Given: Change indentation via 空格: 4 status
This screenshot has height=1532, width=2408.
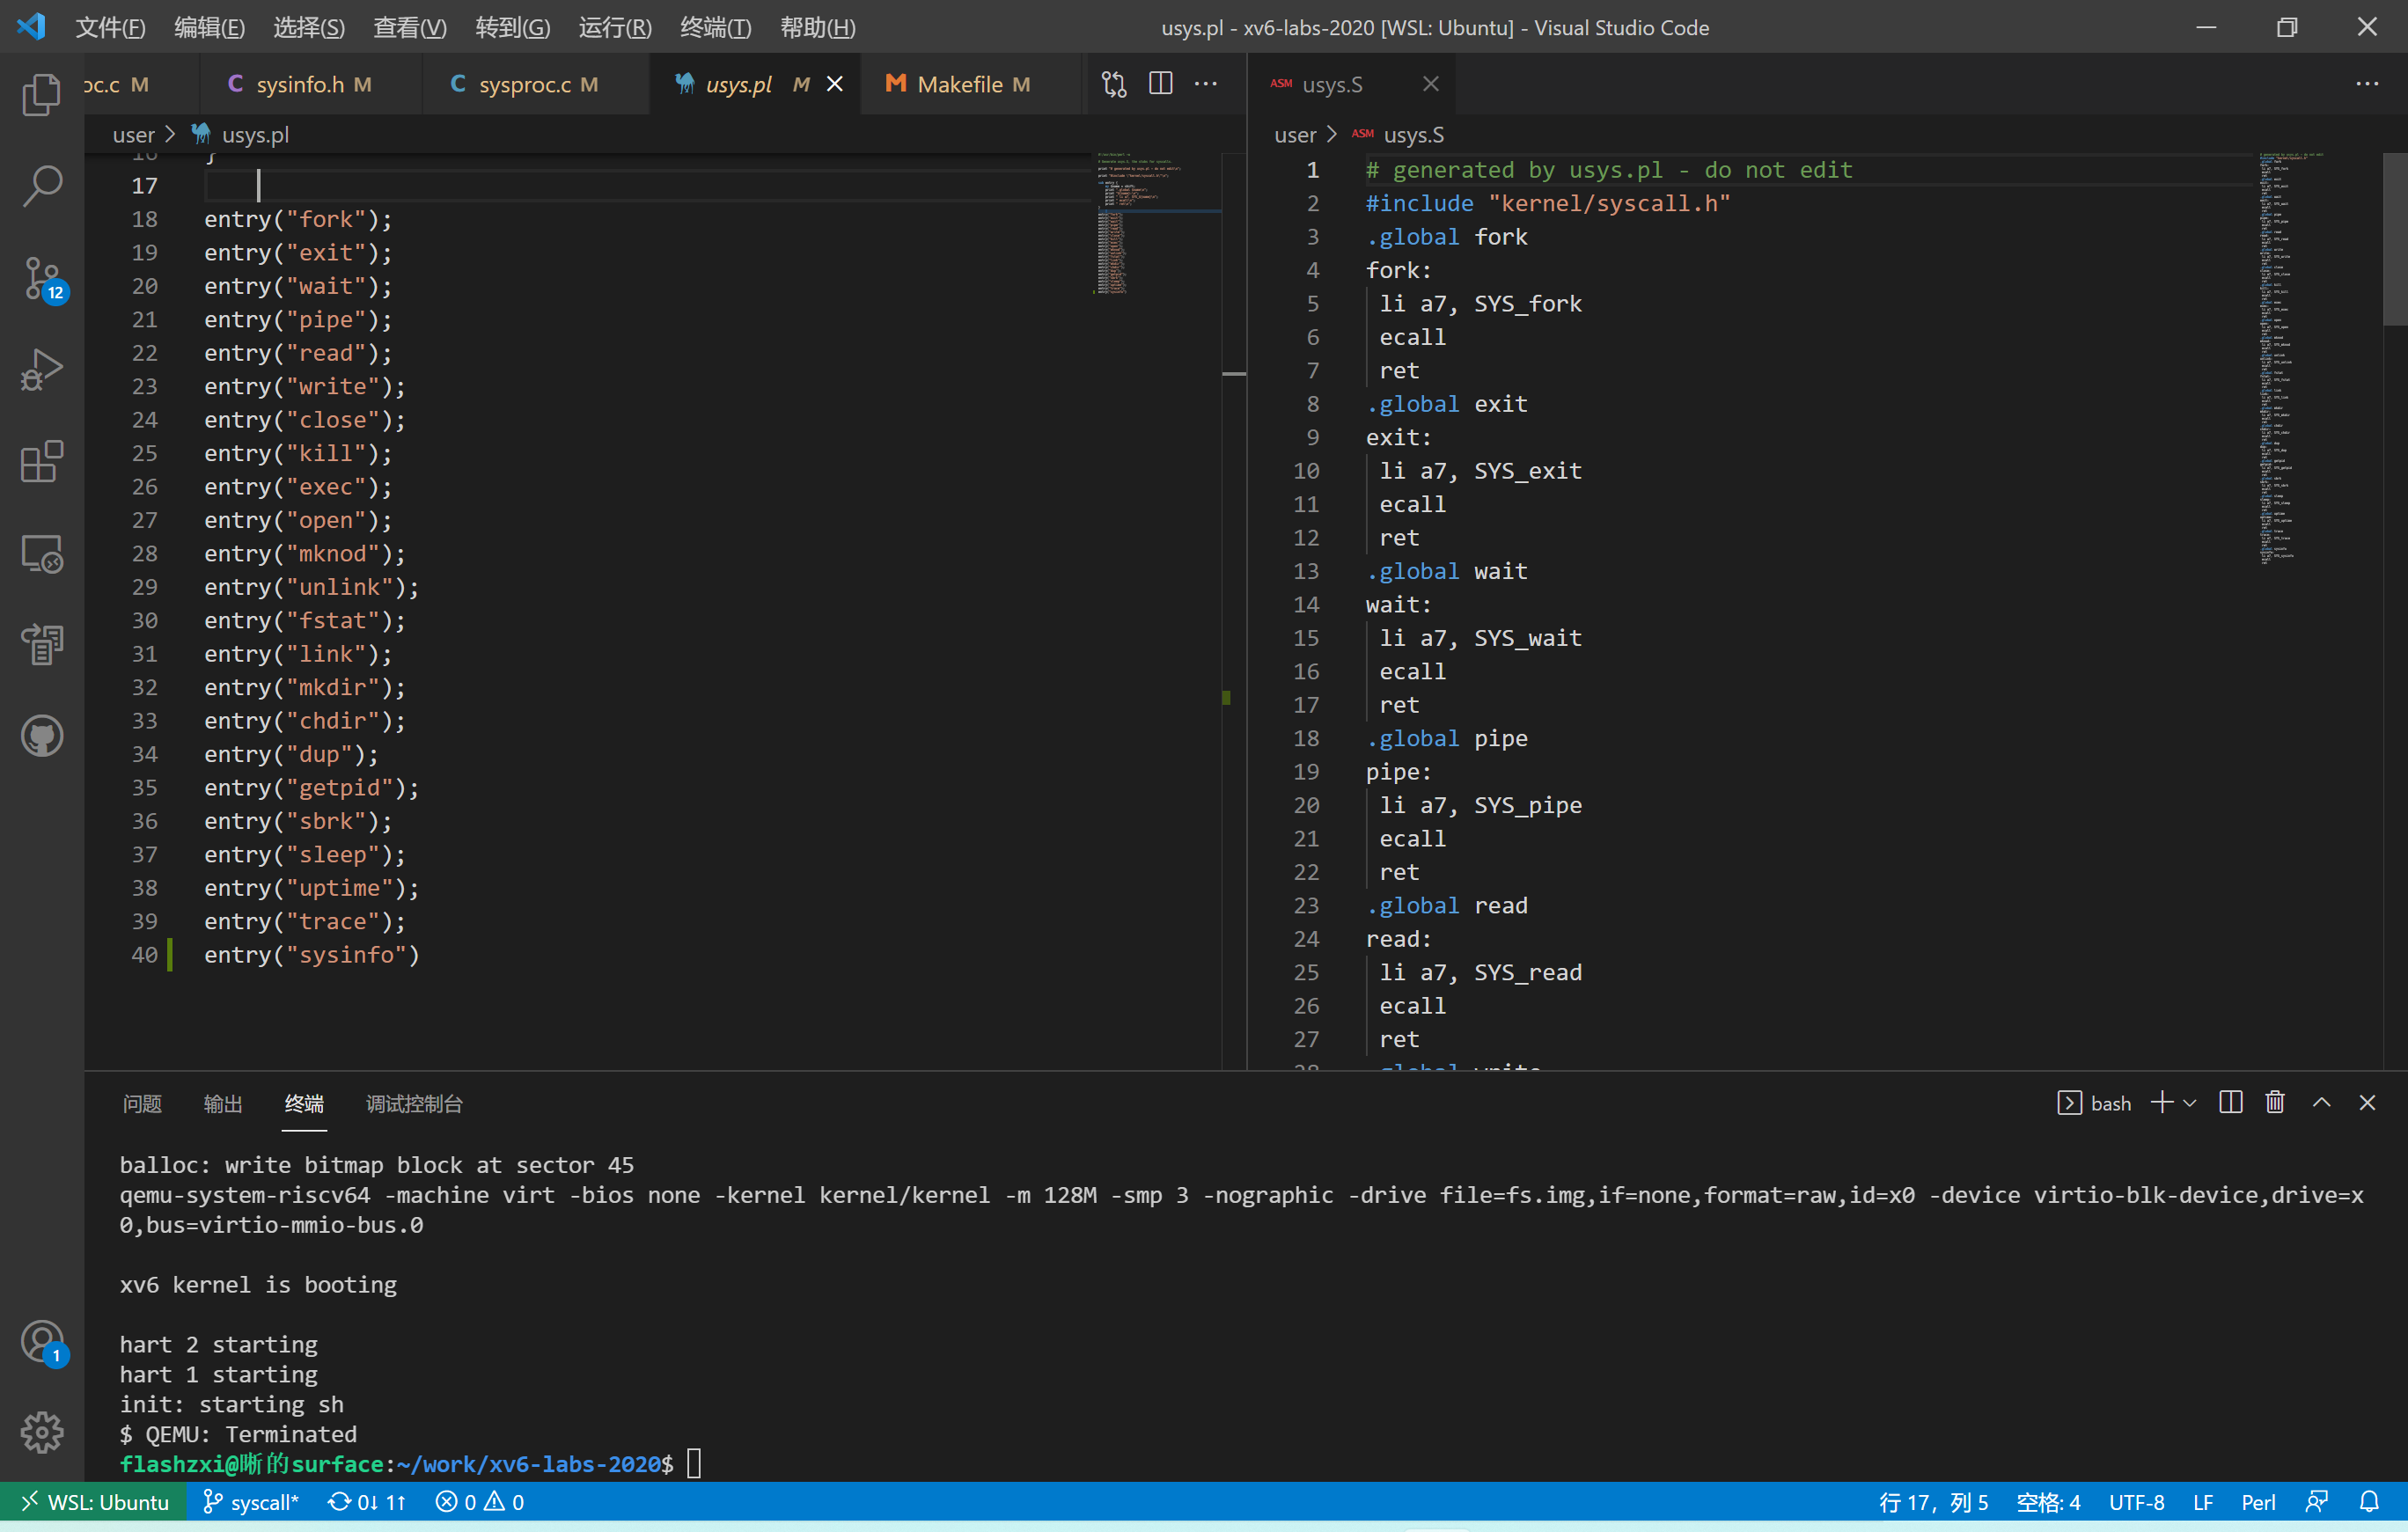Looking at the screenshot, I should 2048,1502.
